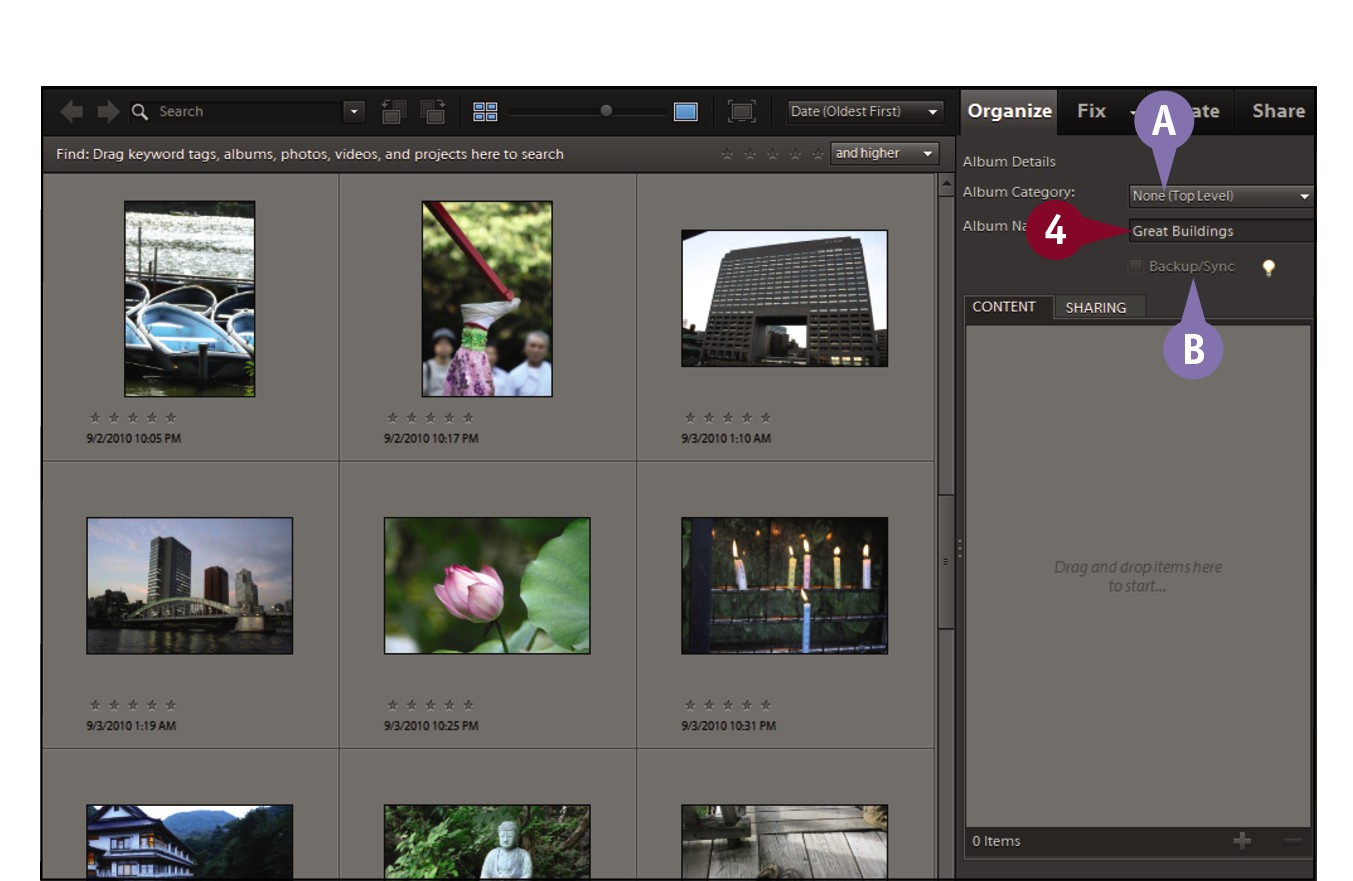The height and width of the screenshot is (881, 1353).
Task: Add items with the plus icon
Action: [1242, 841]
